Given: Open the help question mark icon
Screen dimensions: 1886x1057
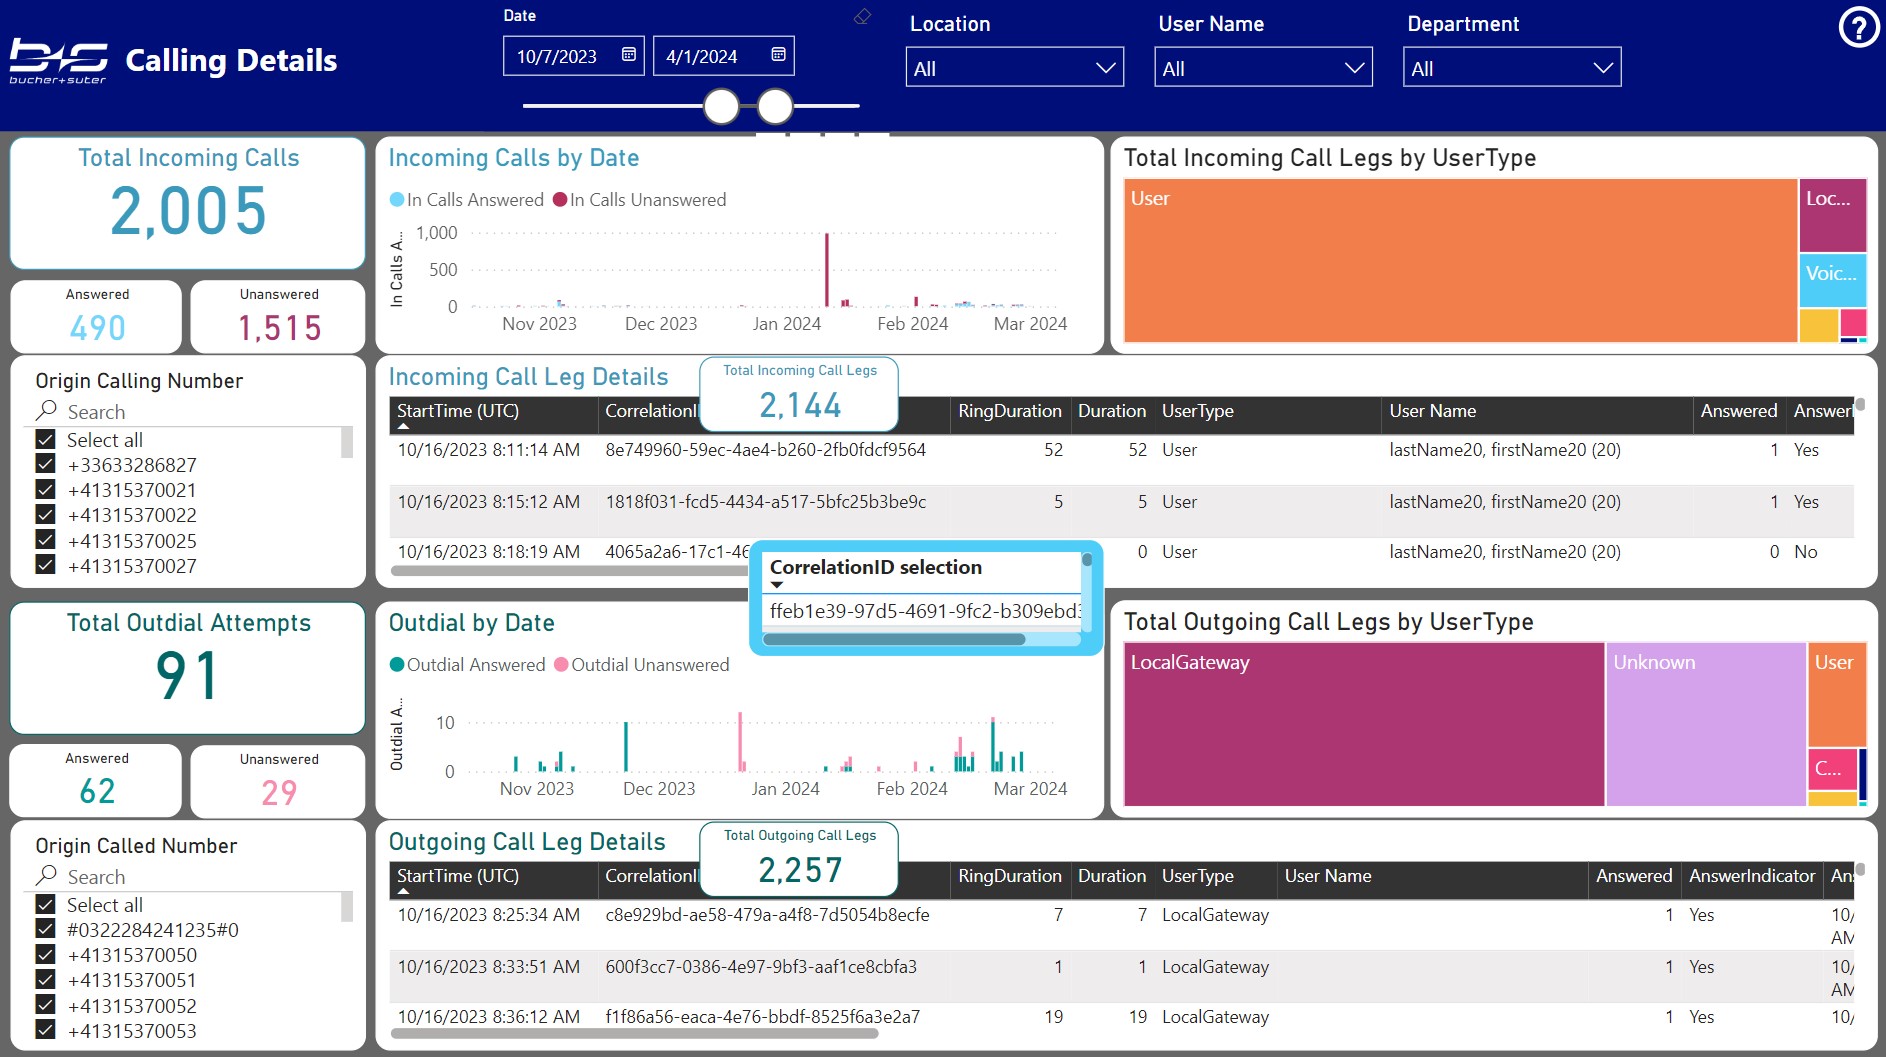Looking at the screenshot, I should (x=1859, y=28).
